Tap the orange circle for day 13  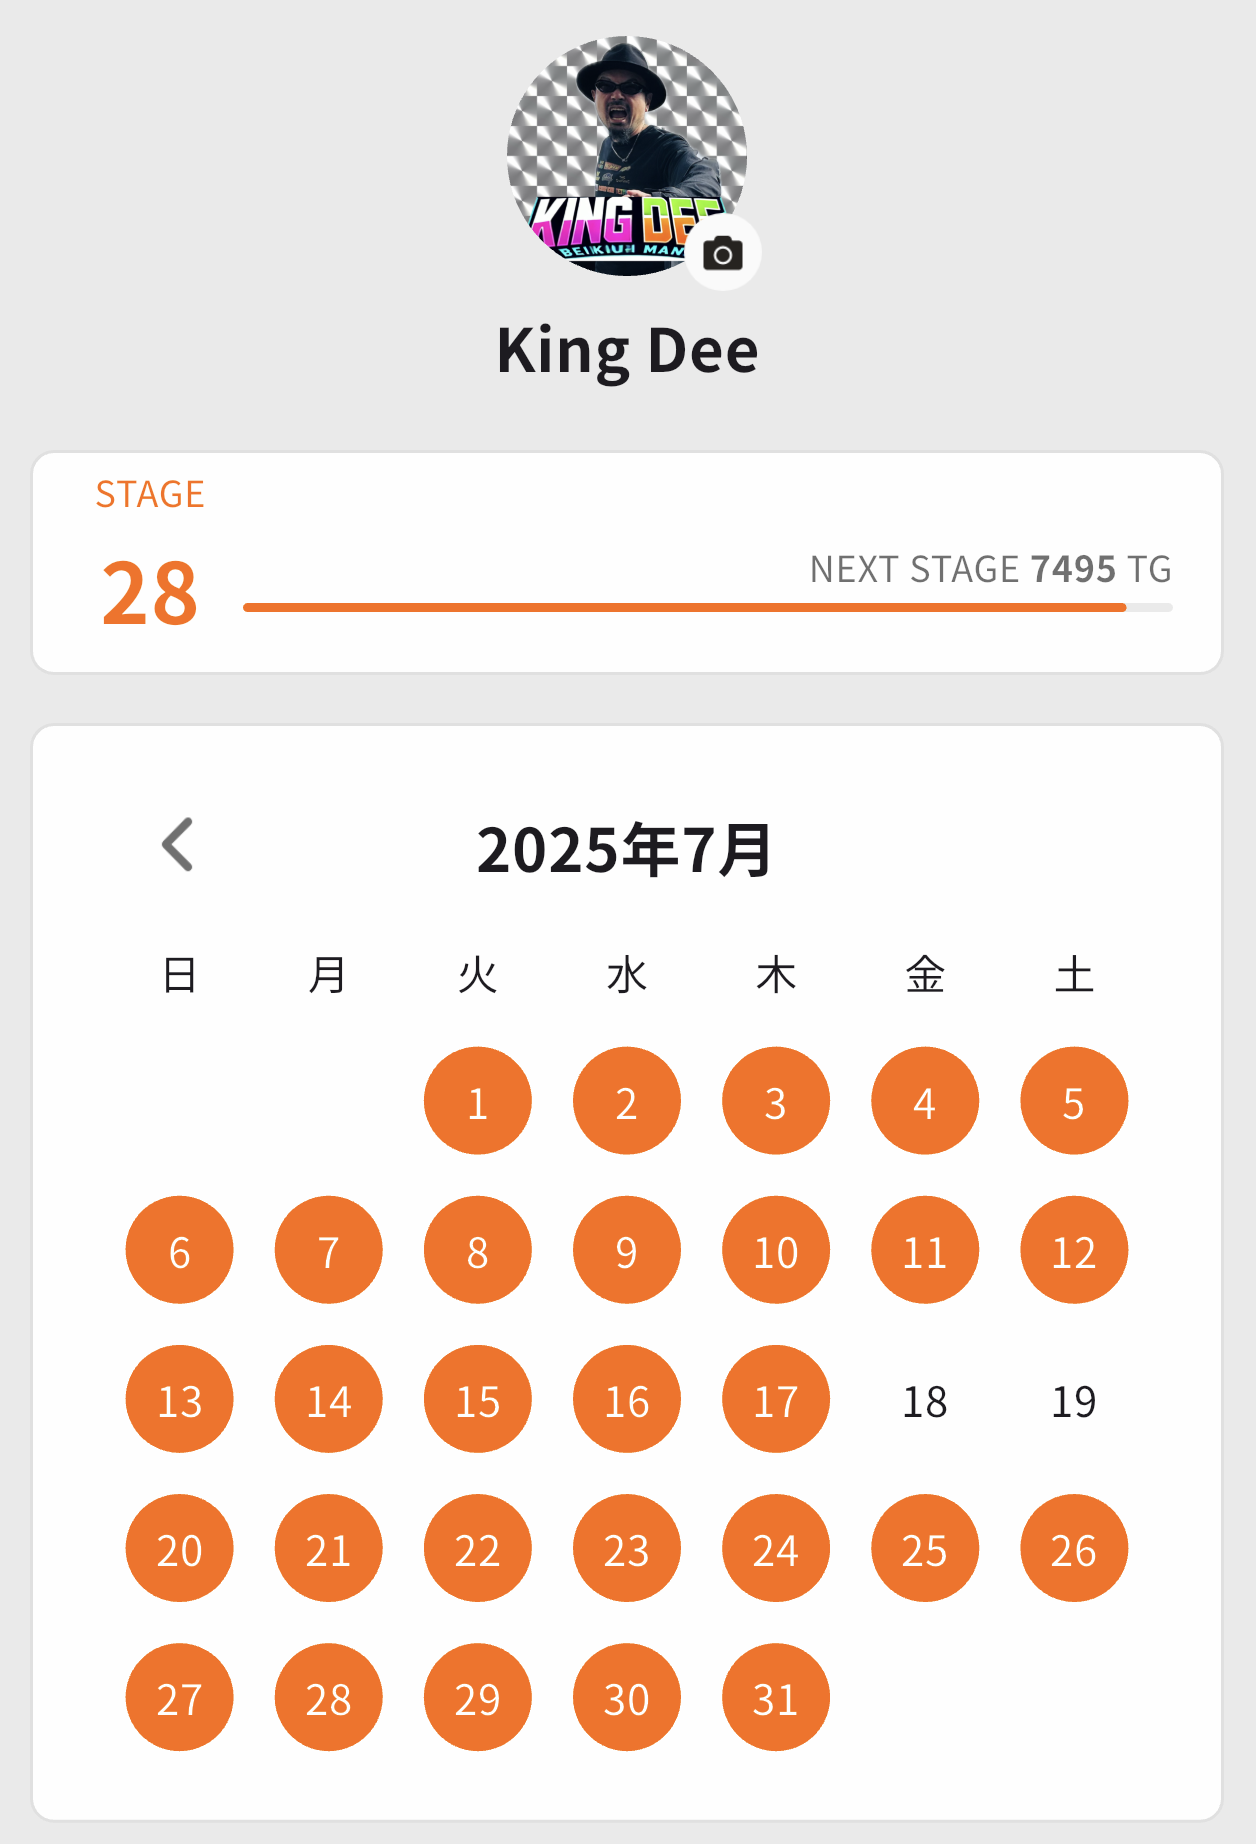pyautogui.click(x=179, y=1400)
